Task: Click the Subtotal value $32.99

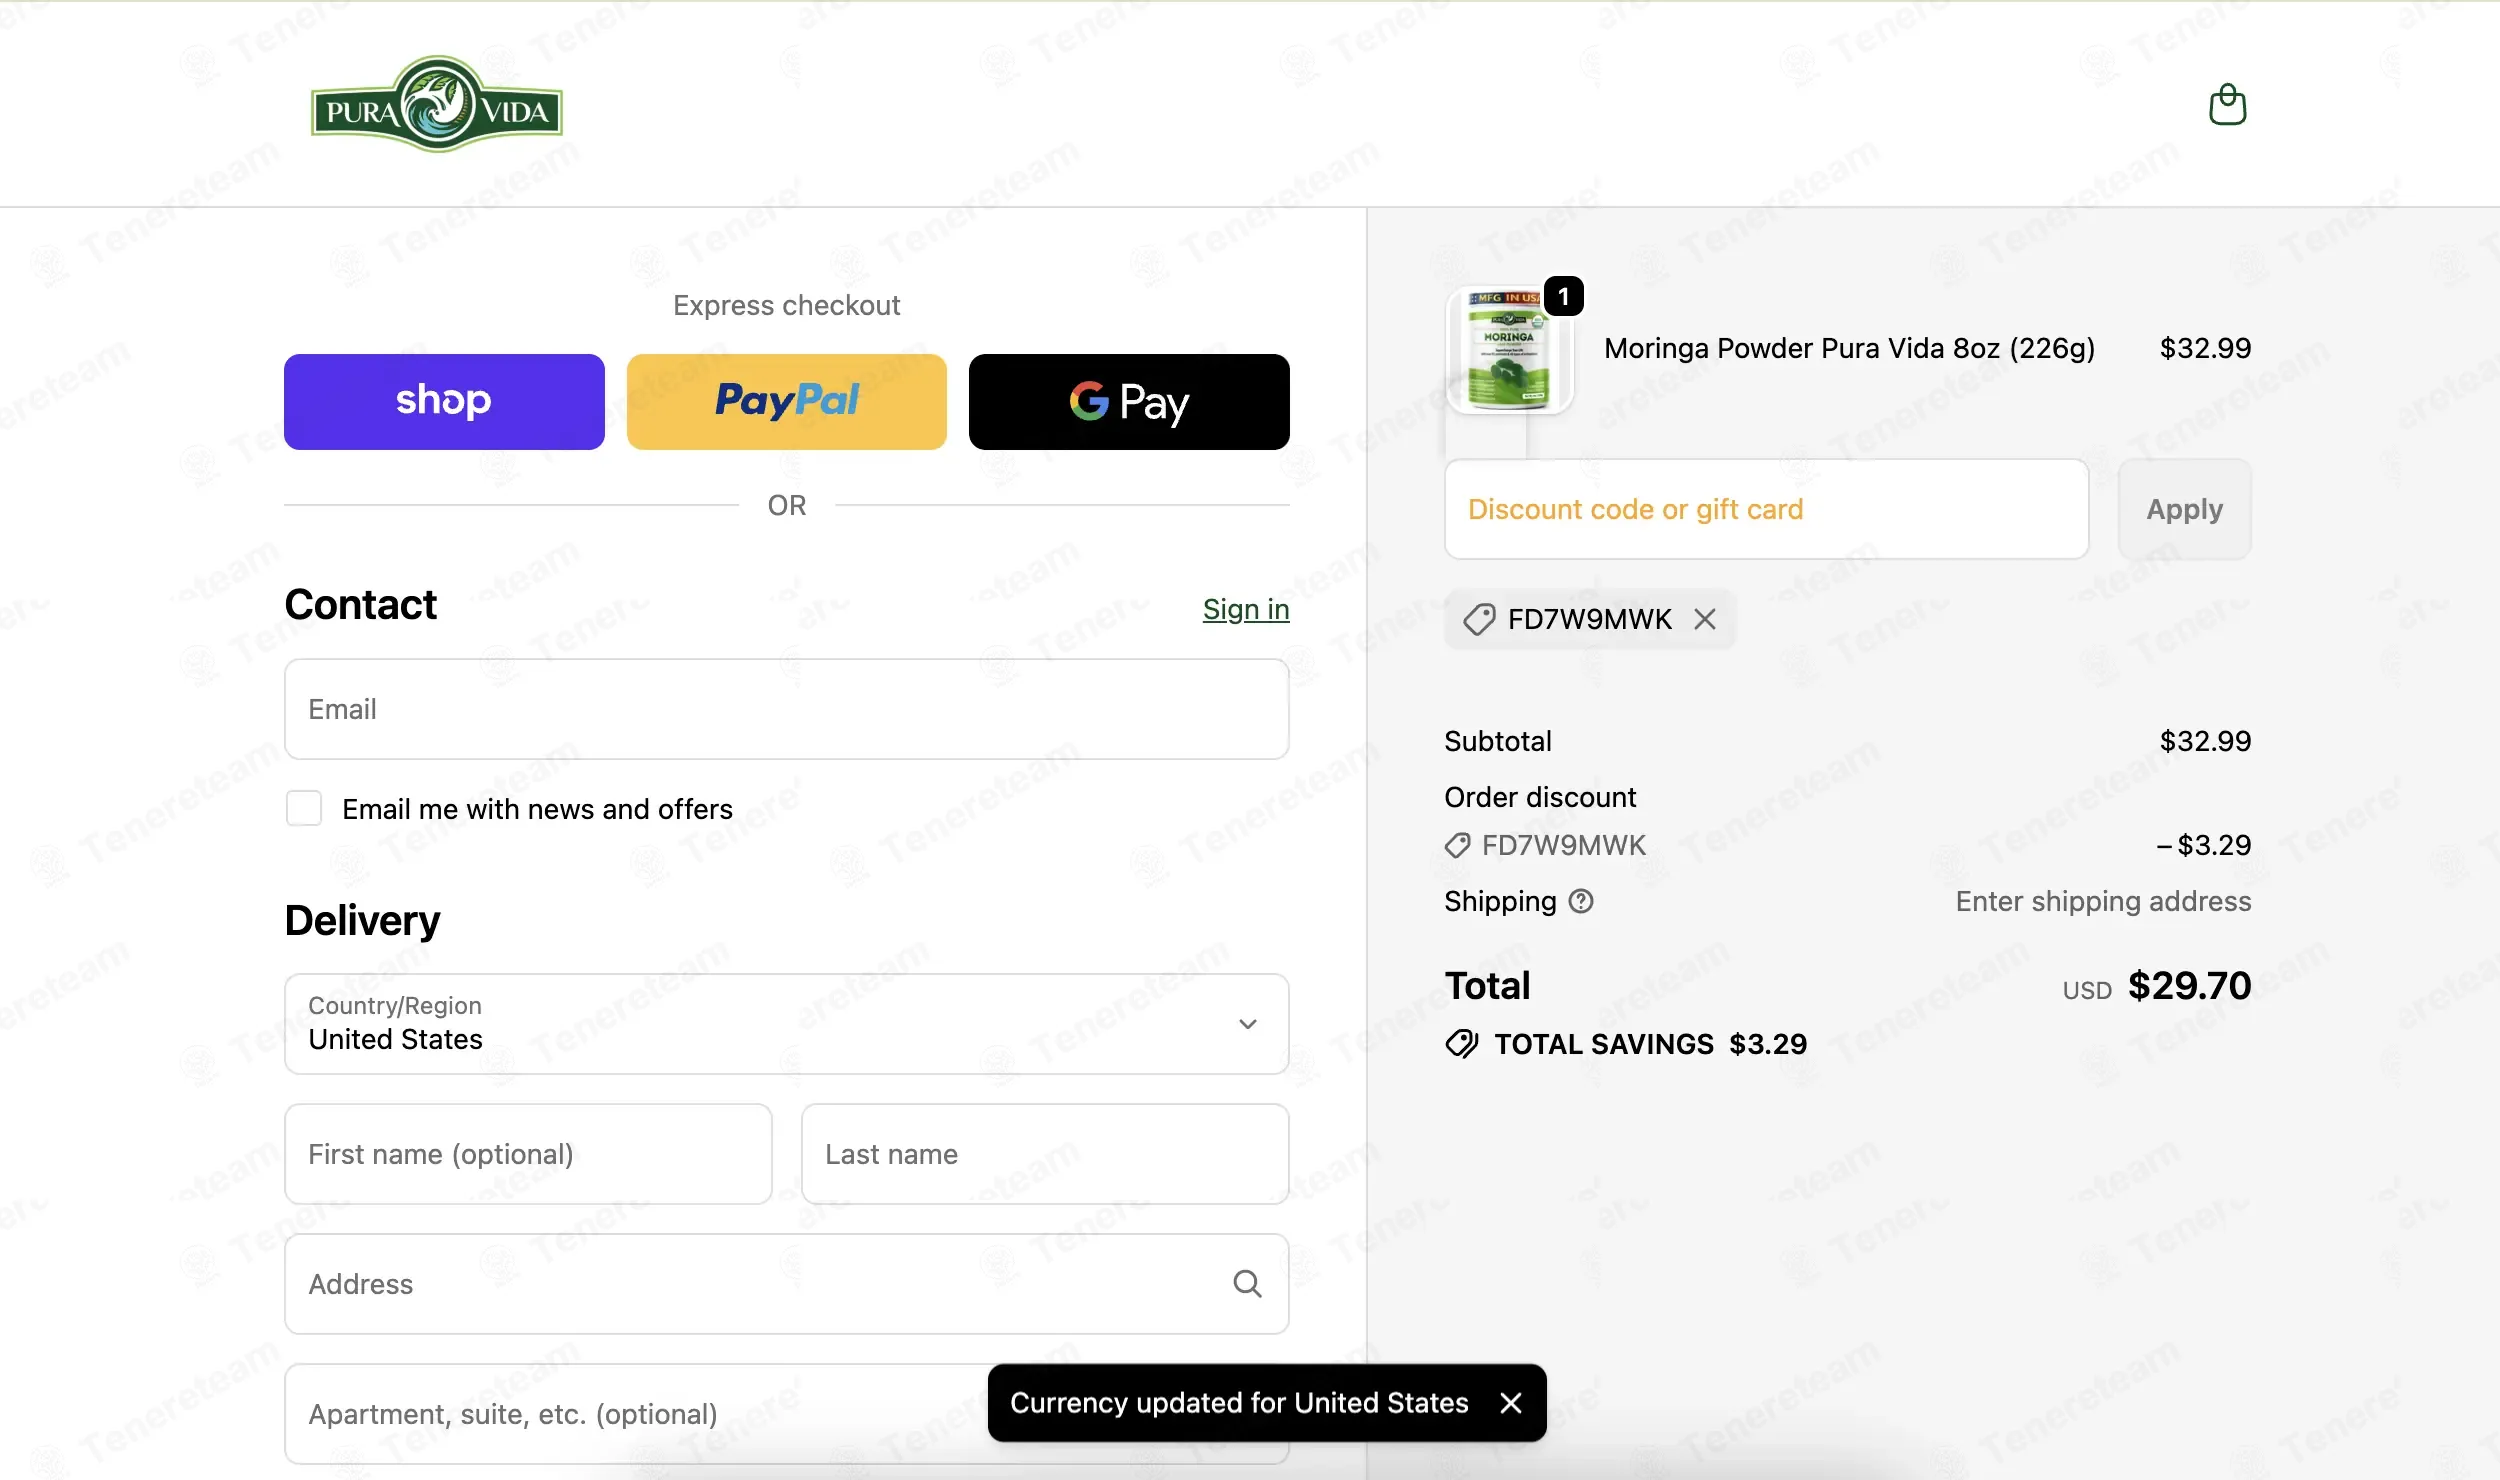Action: point(2205,741)
